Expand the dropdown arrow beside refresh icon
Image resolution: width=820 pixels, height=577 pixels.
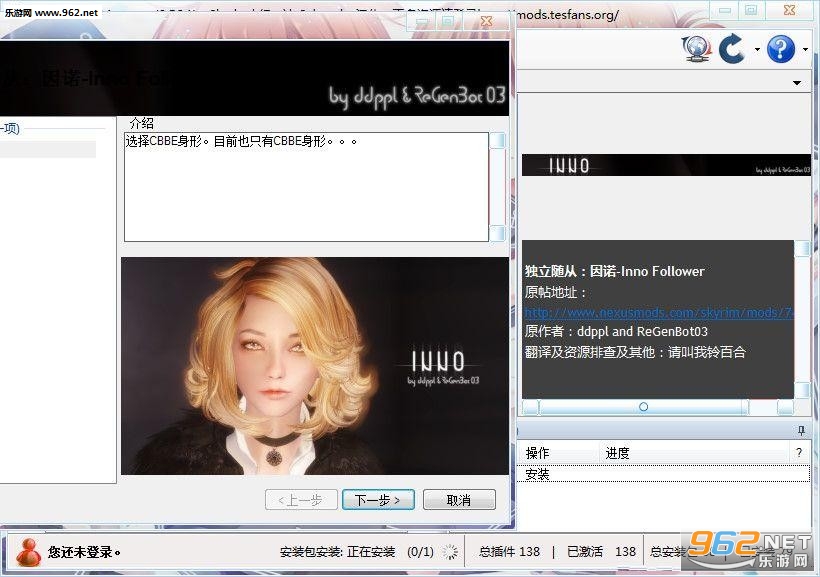(757, 50)
